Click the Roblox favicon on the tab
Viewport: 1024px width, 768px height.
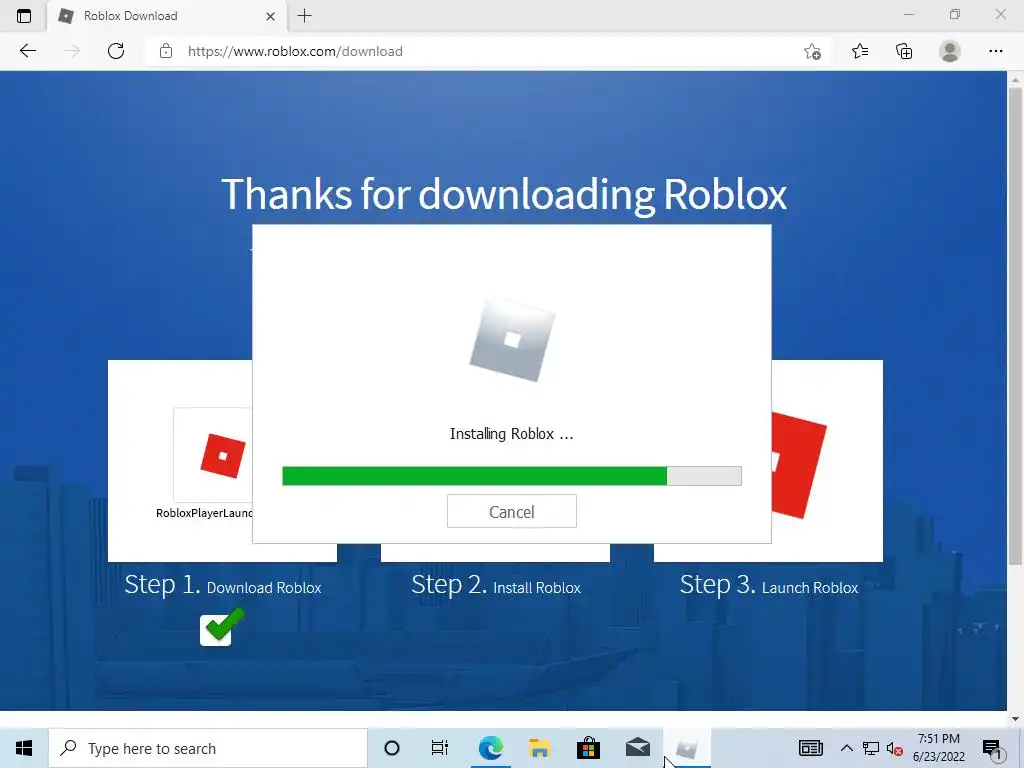click(65, 16)
